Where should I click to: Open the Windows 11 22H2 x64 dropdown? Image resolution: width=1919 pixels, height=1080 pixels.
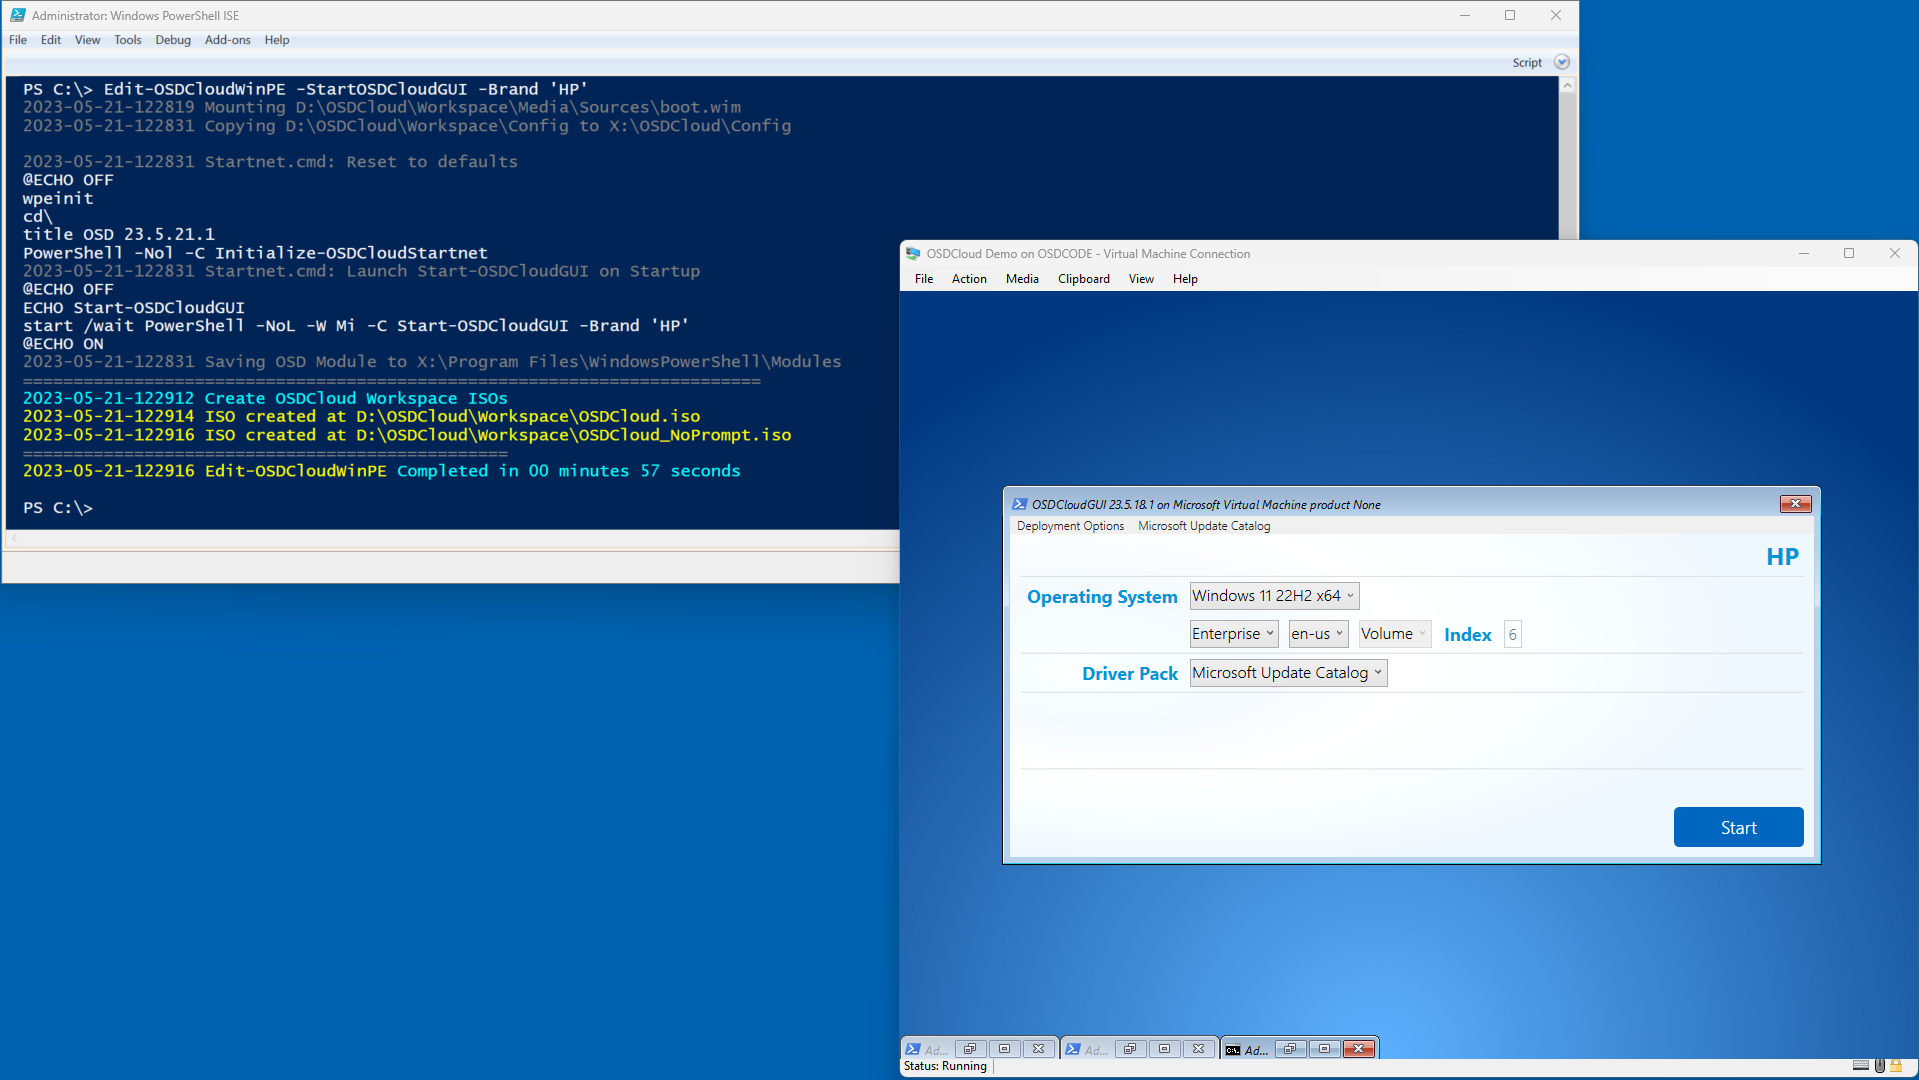click(1274, 596)
